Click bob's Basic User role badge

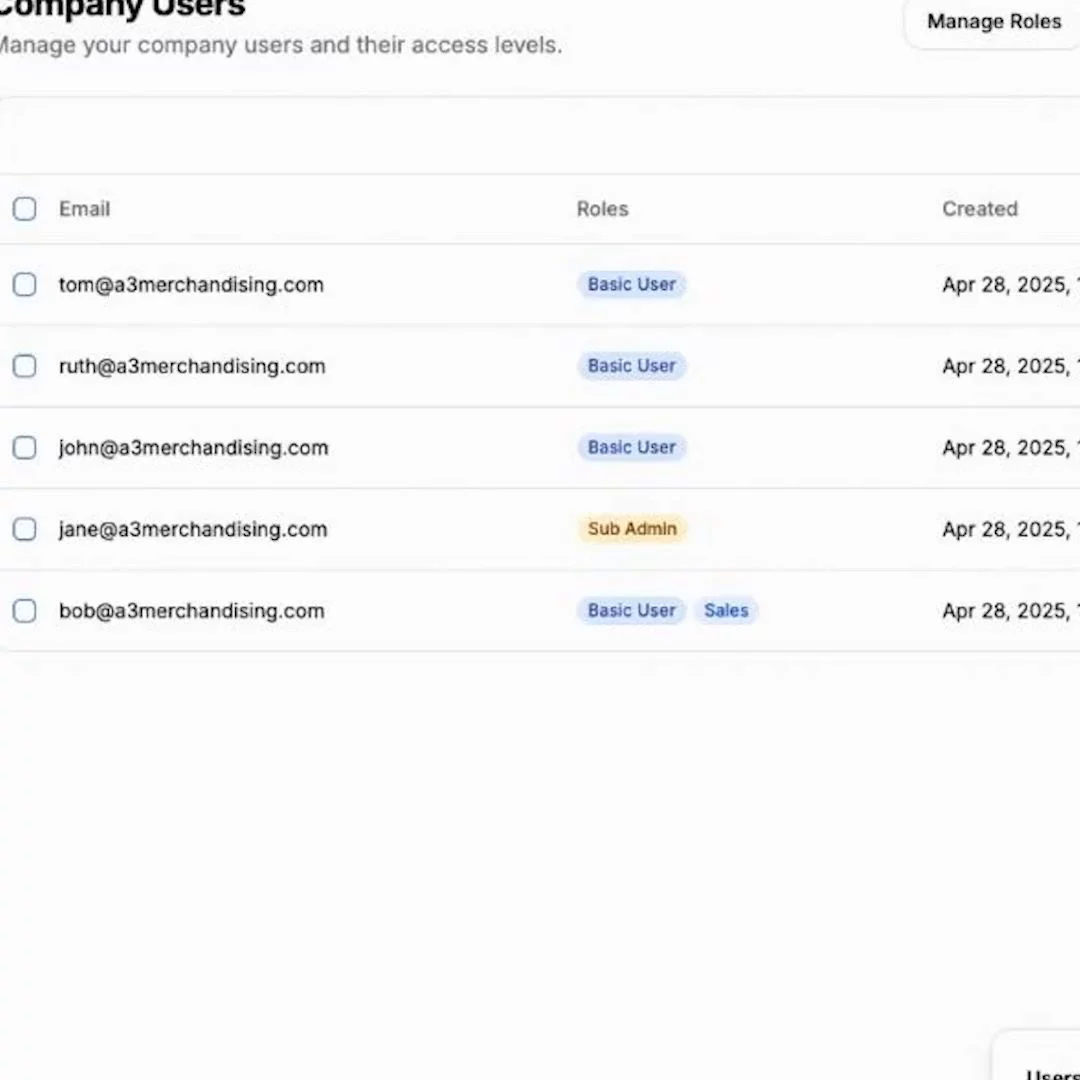(x=632, y=610)
